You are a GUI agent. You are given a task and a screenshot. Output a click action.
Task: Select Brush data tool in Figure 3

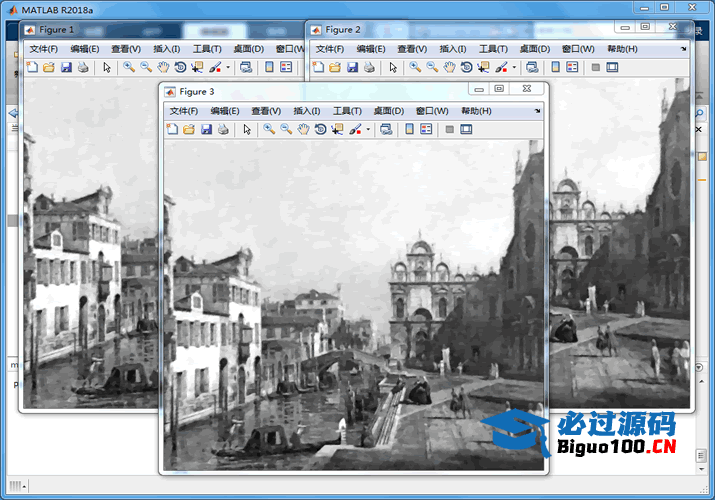(x=355, y=129)
